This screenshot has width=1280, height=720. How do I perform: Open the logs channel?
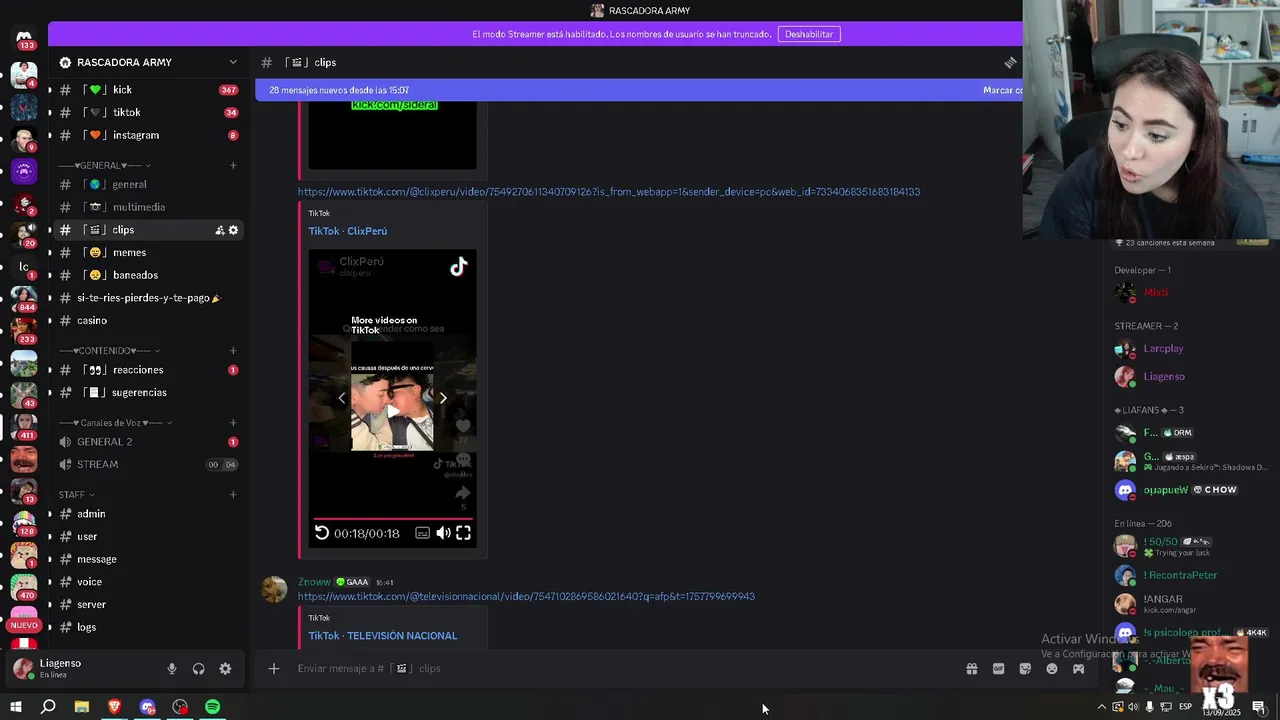(x=148, y=627)
